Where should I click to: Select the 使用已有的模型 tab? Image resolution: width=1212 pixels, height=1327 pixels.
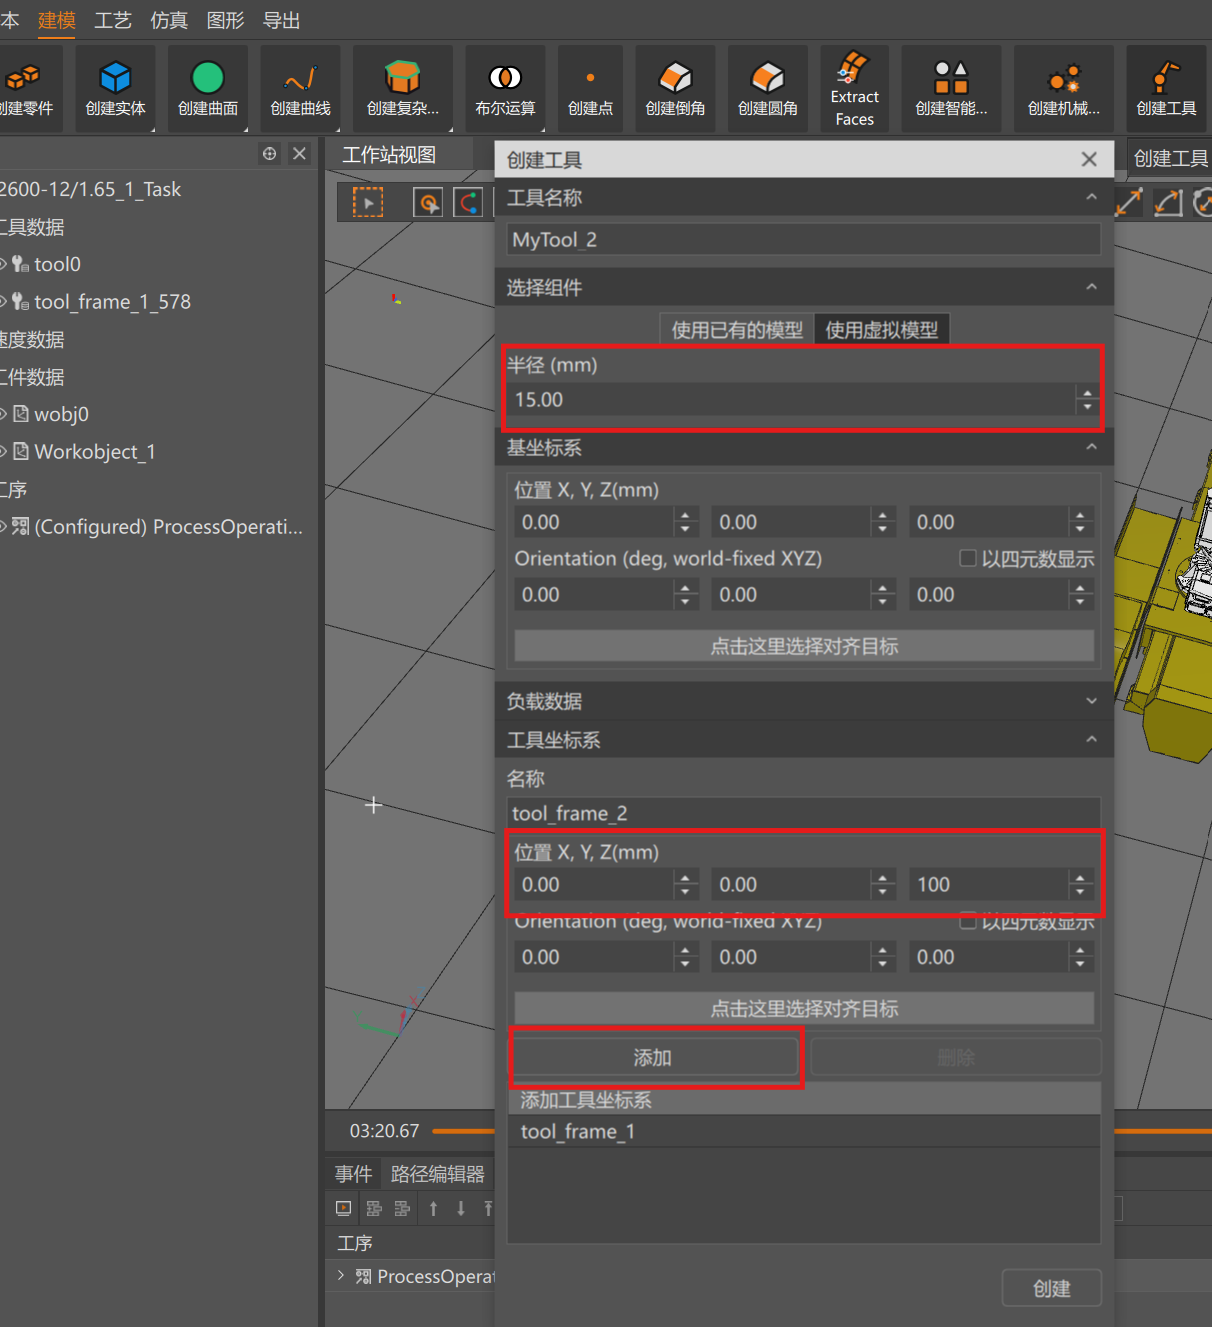(x=737, y=330)
